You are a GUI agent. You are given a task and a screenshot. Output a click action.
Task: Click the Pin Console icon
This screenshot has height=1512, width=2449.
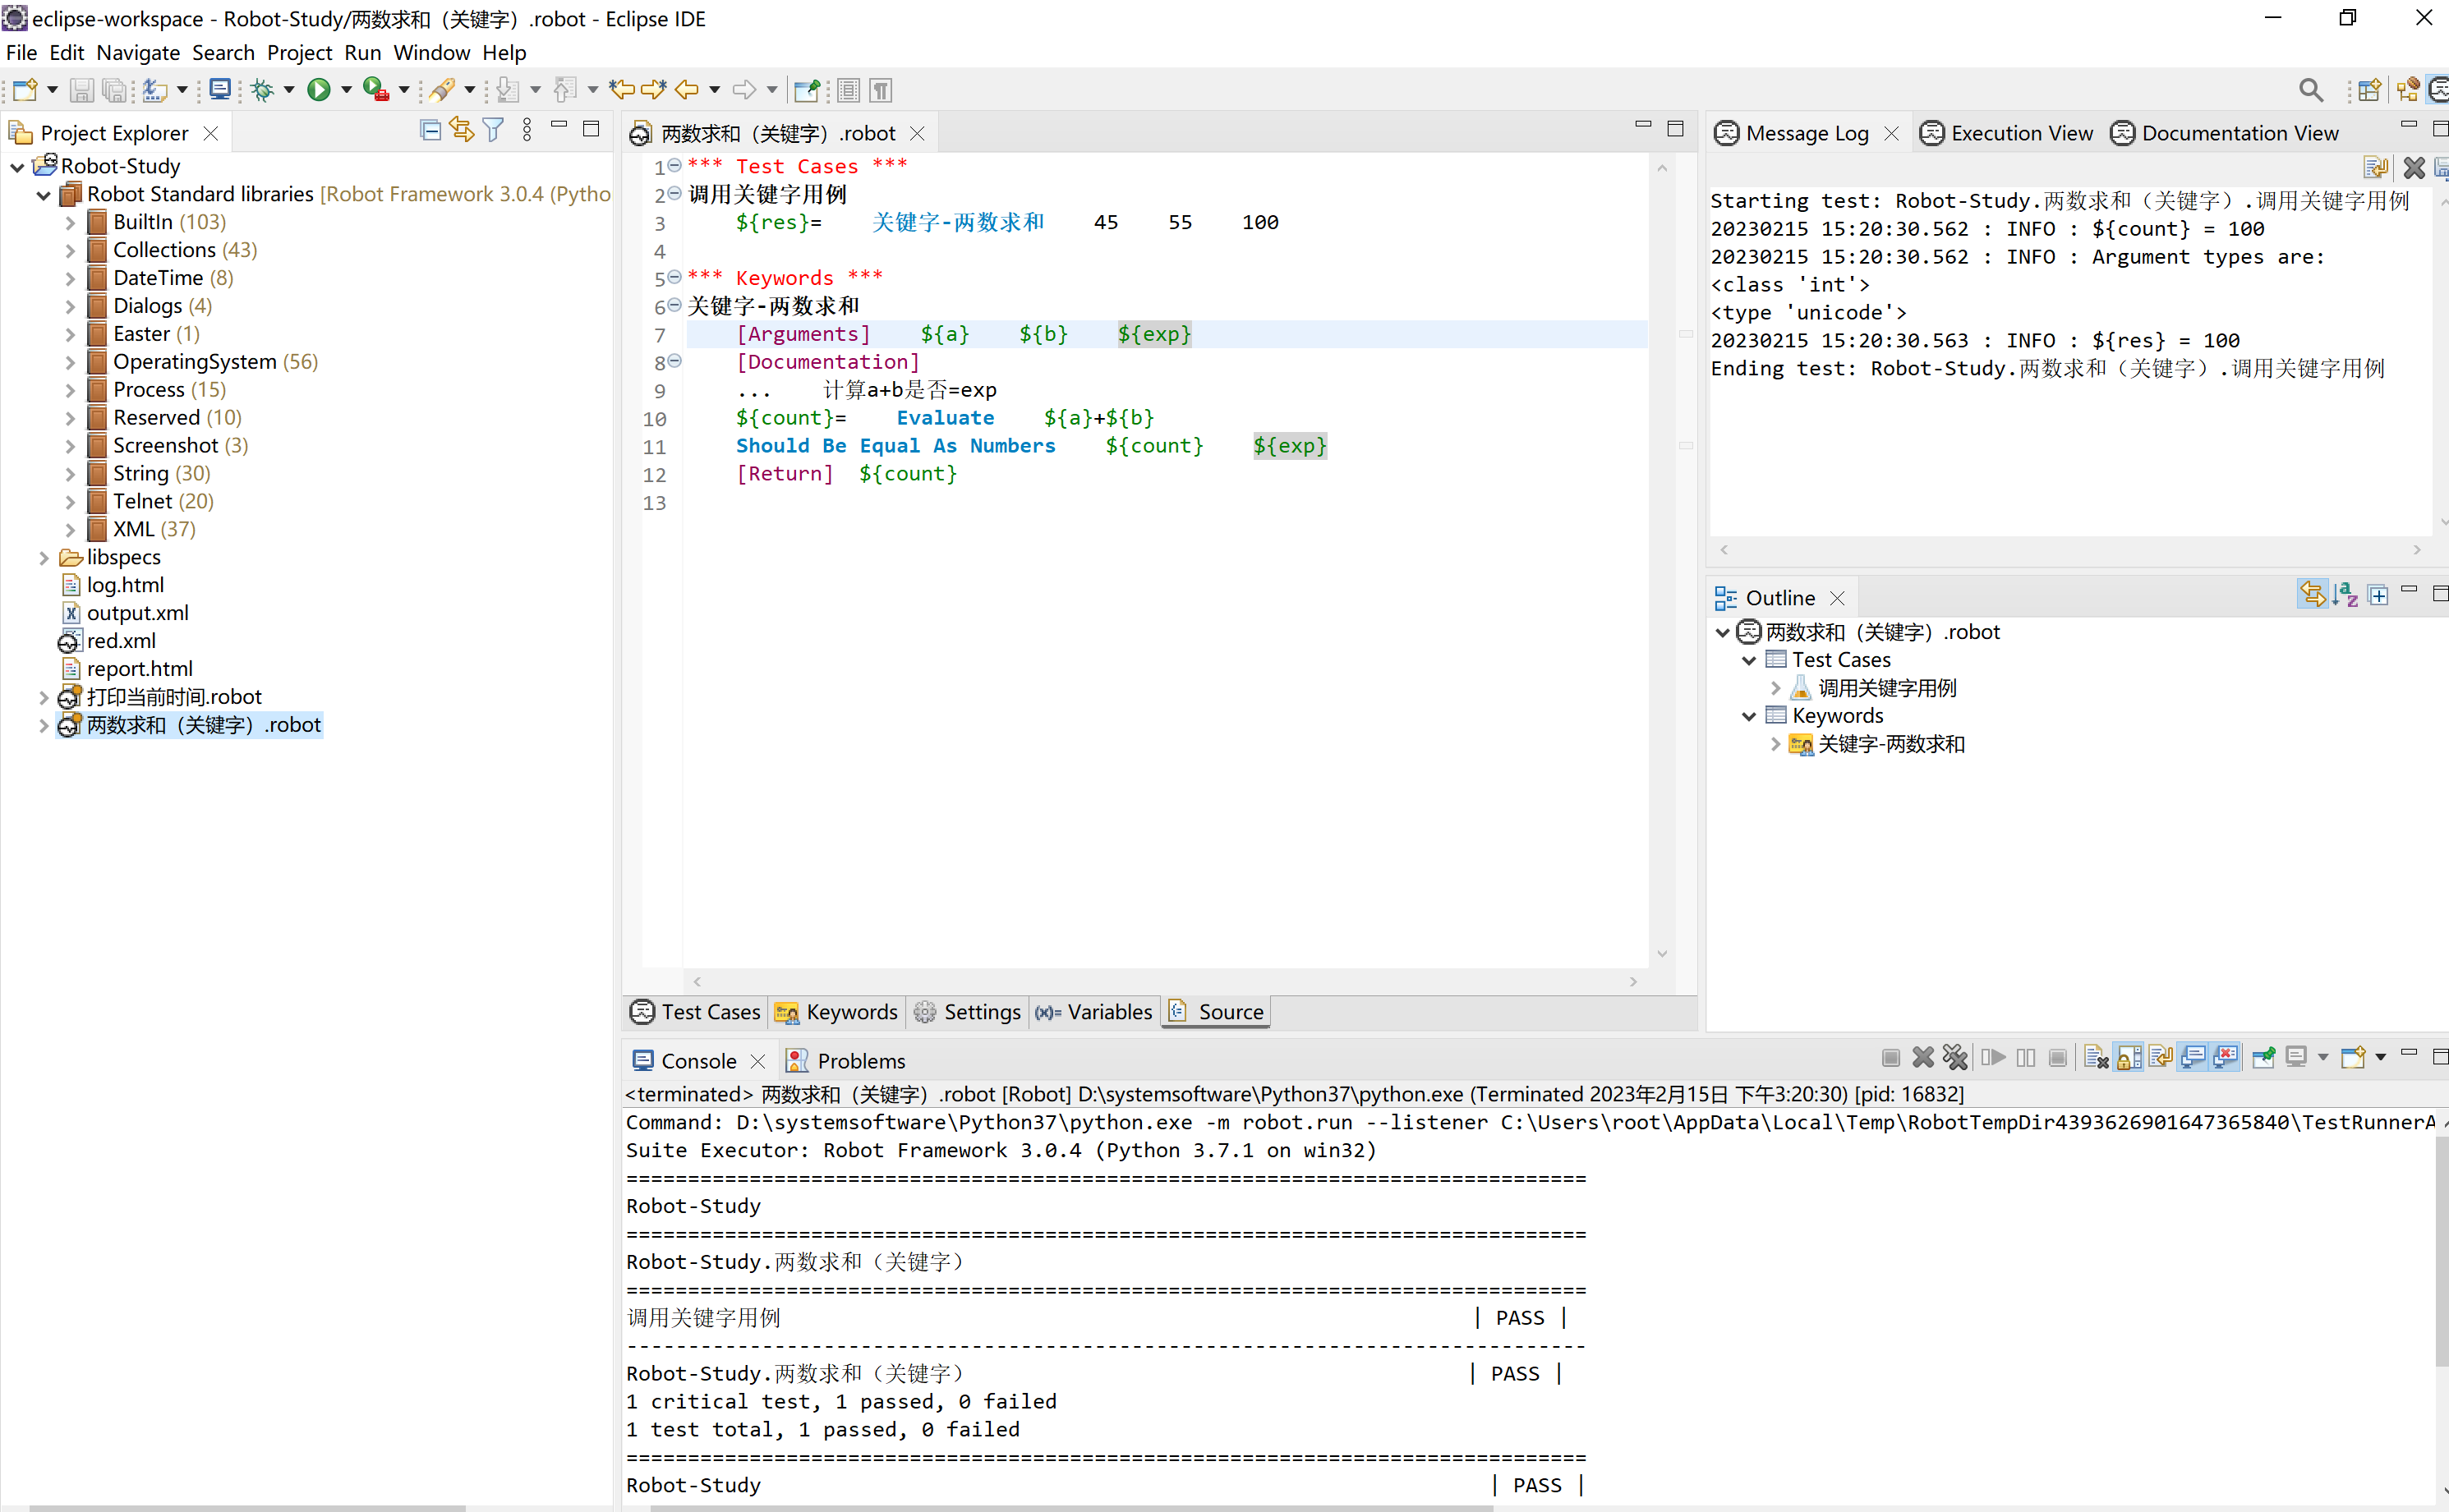pyautogui.click(x=2263, y=1058)
